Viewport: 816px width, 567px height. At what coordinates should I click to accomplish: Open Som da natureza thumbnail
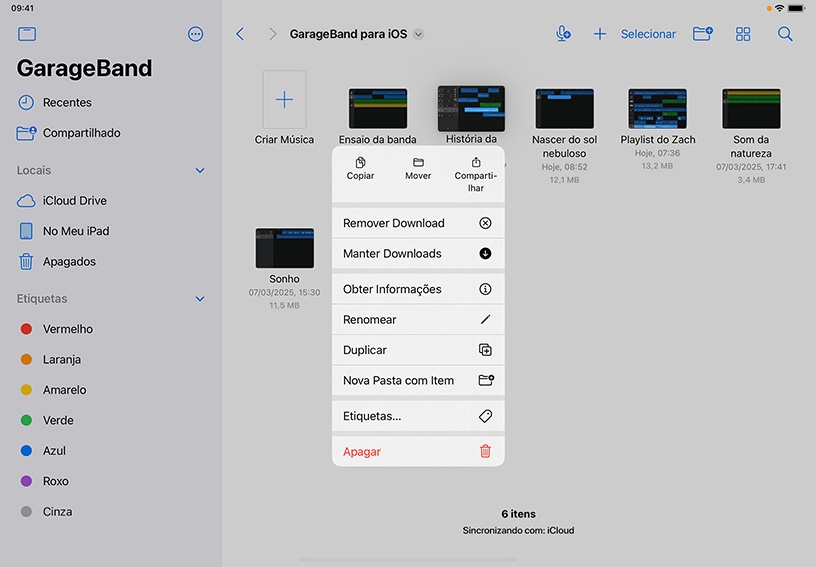(x=751, y=108)
